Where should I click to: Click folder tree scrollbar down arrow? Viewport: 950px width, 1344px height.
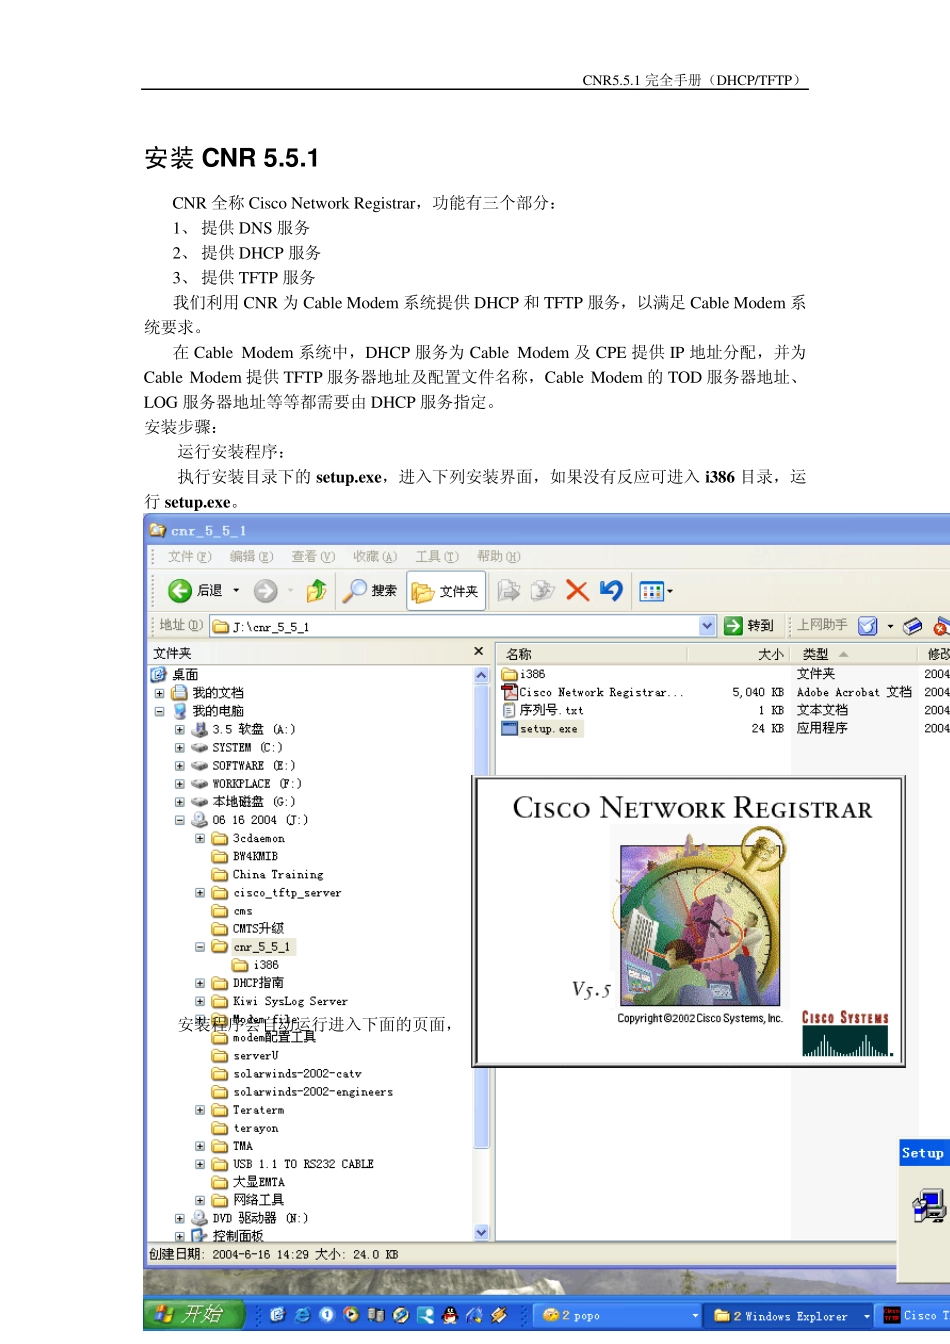481,1233
